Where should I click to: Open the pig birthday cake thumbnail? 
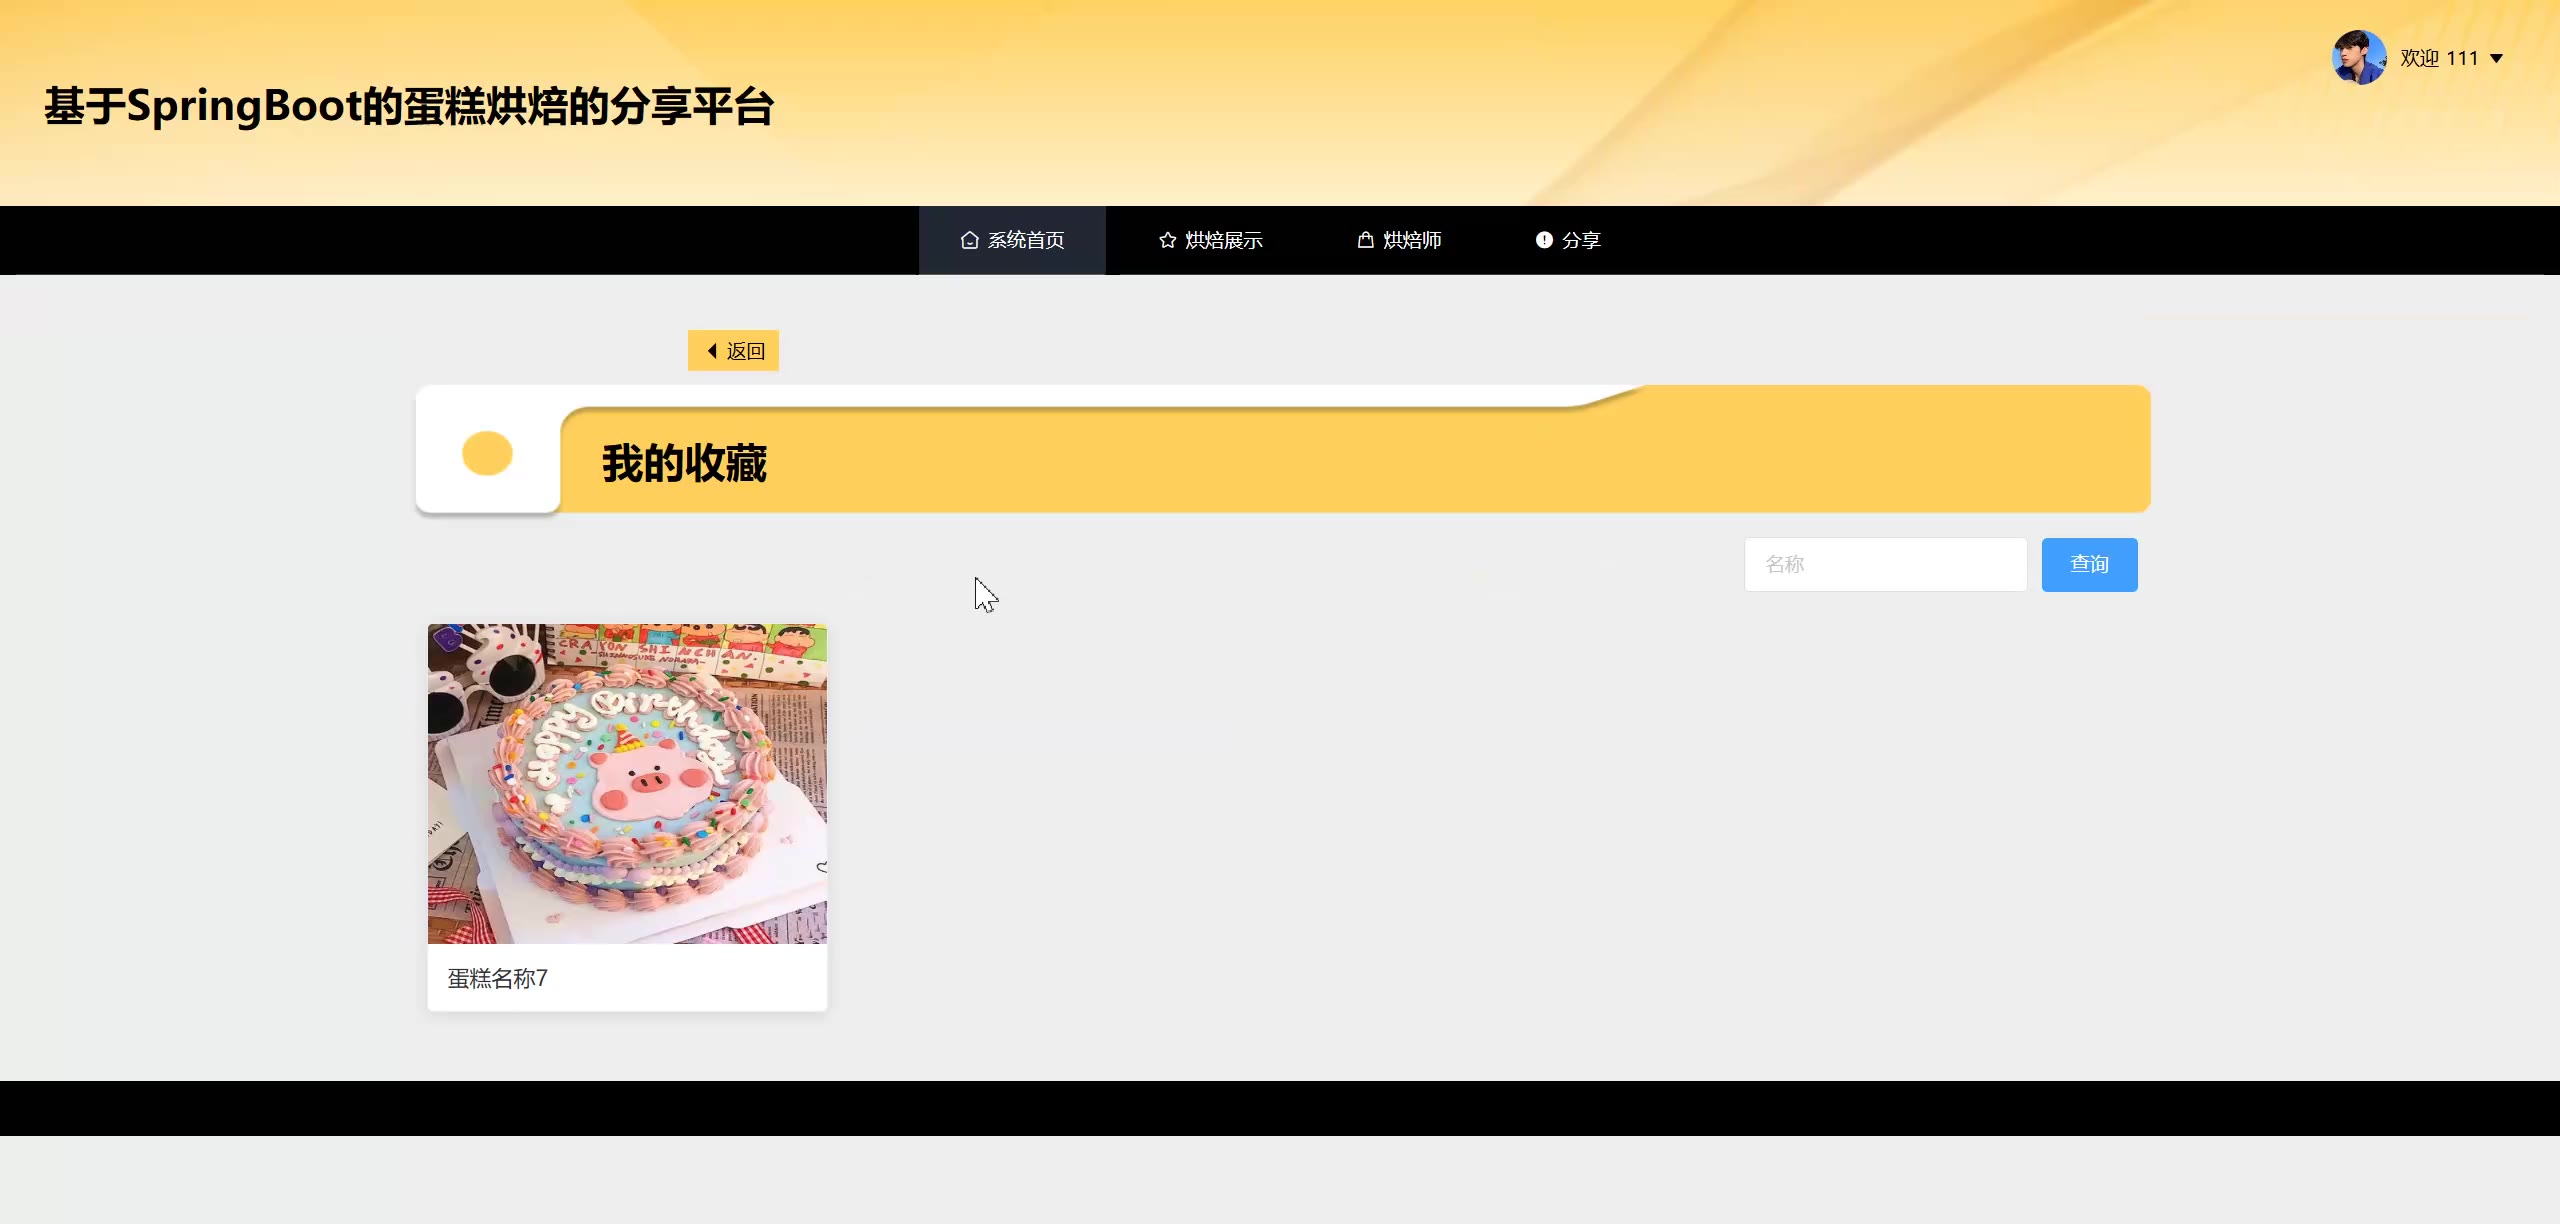click(x=627, y=784)
